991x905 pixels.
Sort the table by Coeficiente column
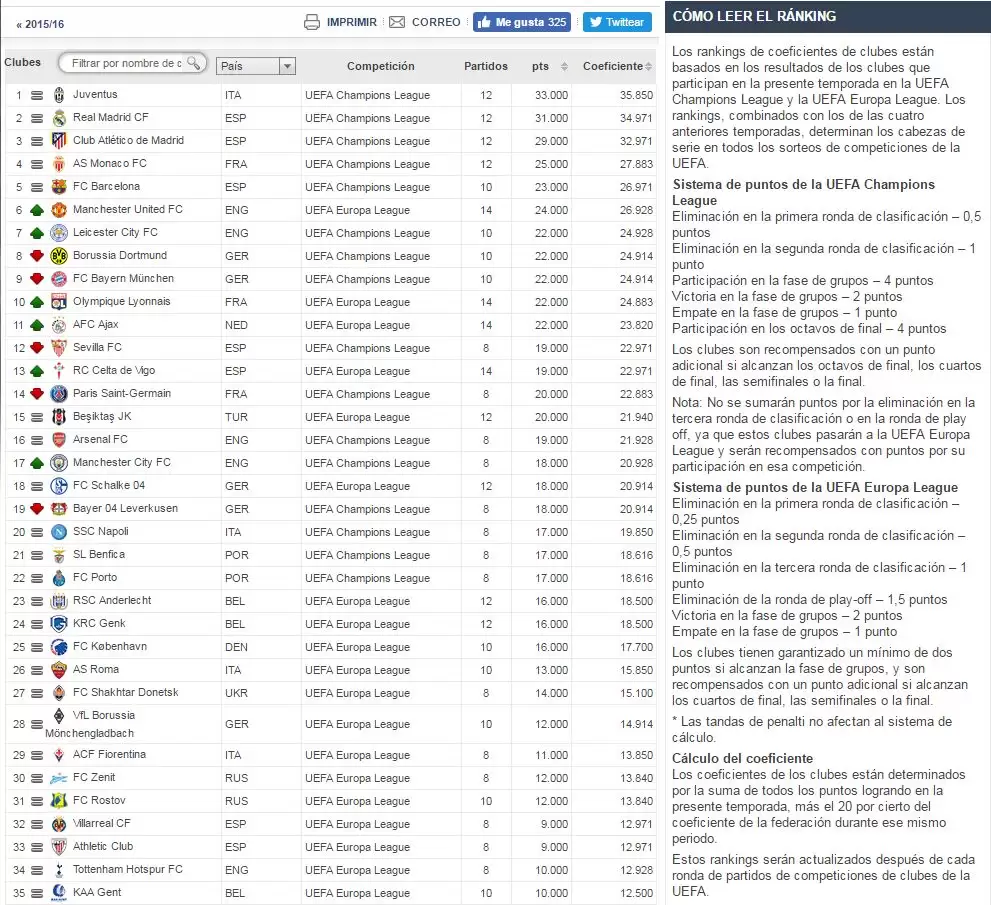point(613,66)
